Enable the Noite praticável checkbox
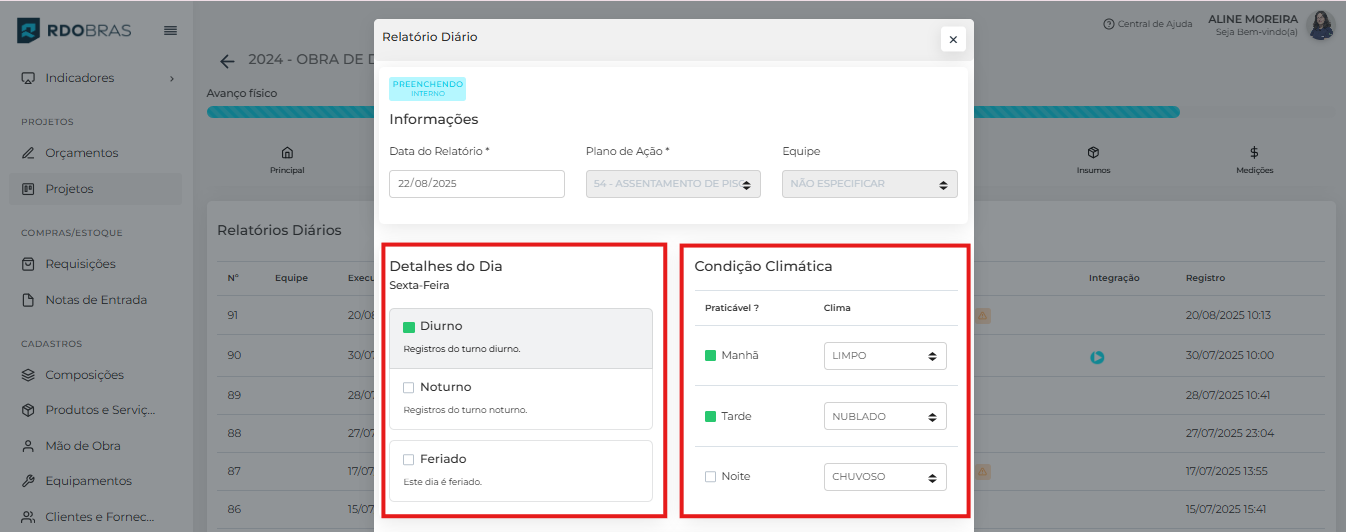 (x=711, y=477)
